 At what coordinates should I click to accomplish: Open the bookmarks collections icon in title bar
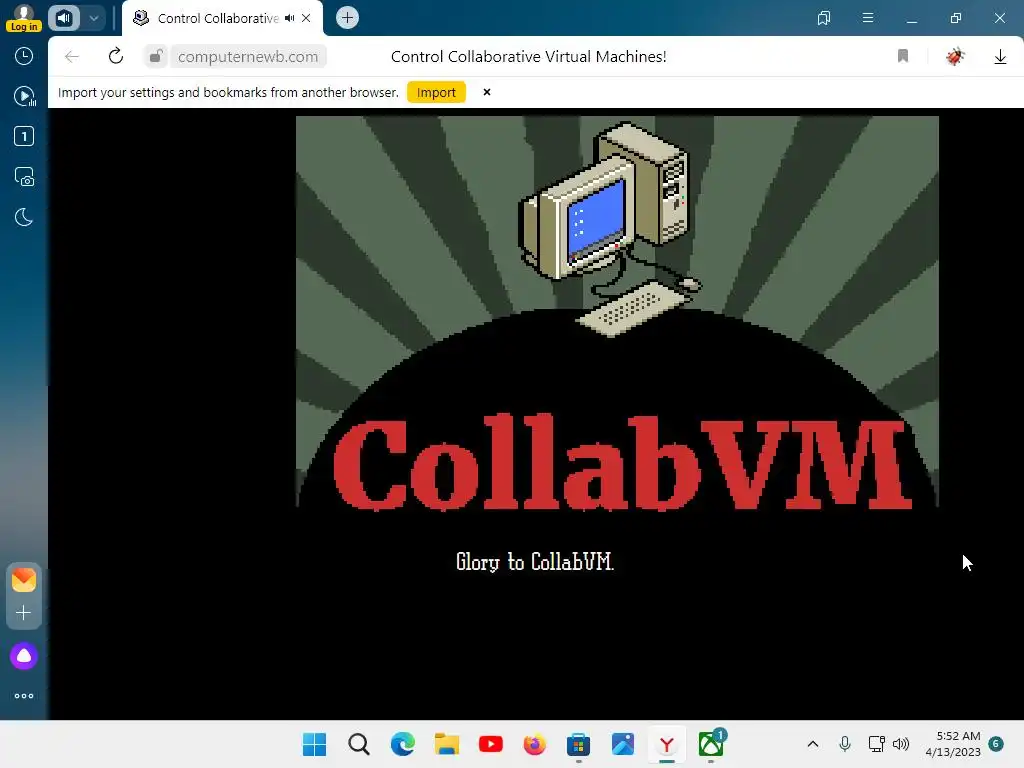pos(824,18)
